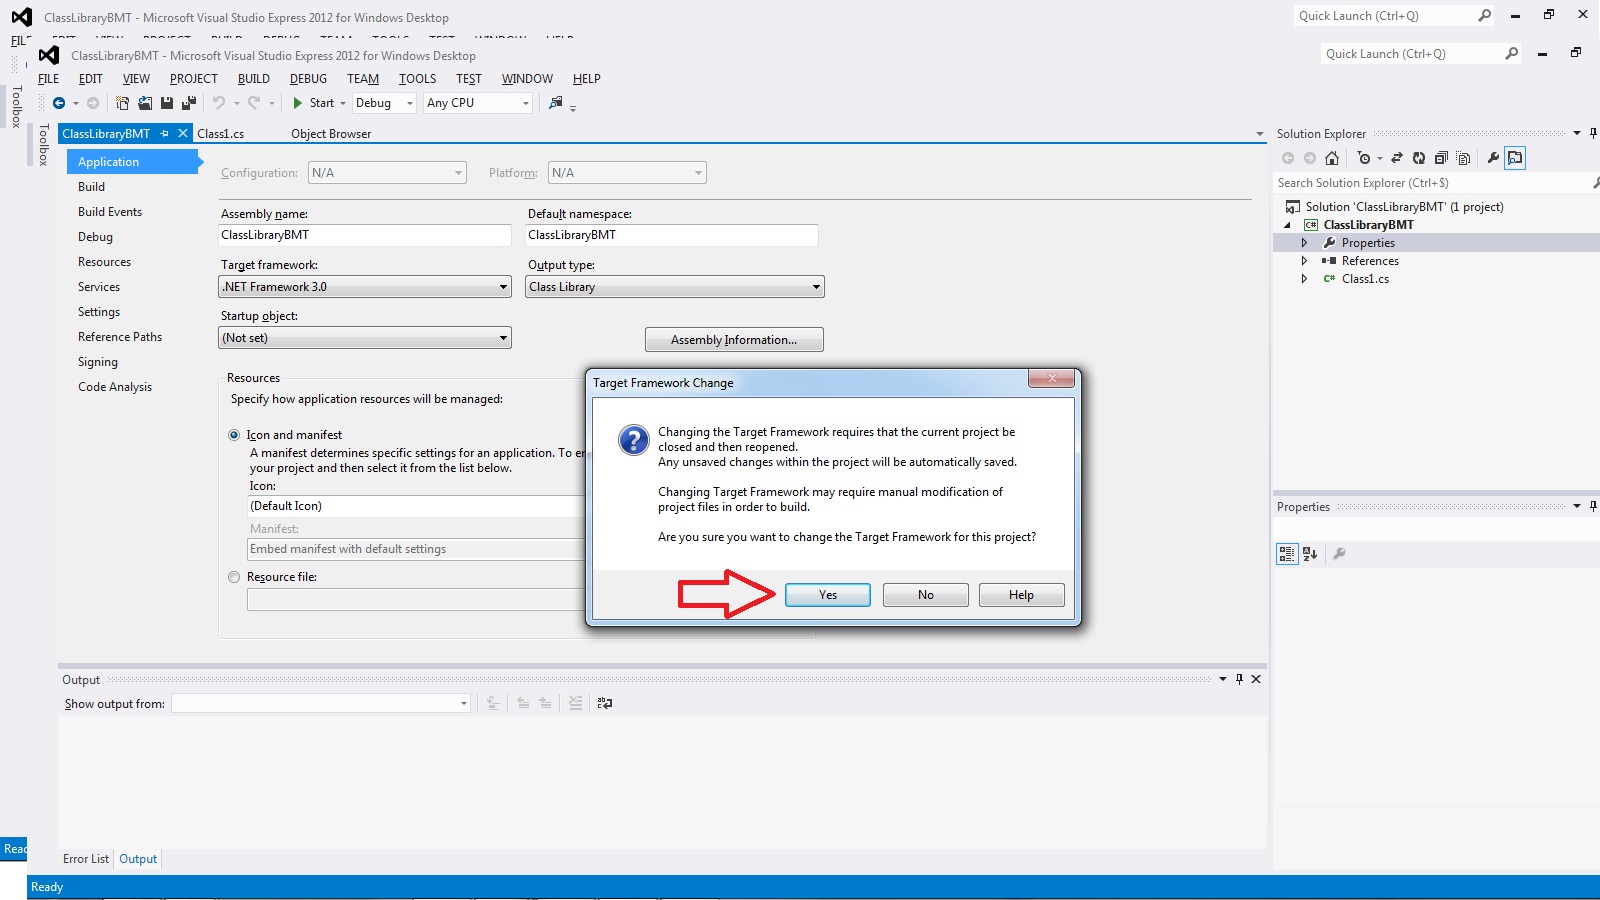Open the Output type dropdown
This screenshot has width=1600, height=900.
tap(675, 287)
